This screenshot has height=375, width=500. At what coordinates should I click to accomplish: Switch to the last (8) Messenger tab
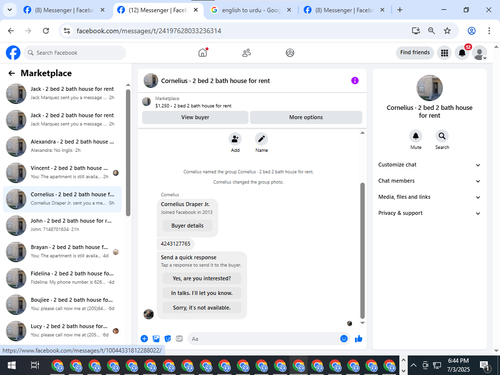[344, 10]
